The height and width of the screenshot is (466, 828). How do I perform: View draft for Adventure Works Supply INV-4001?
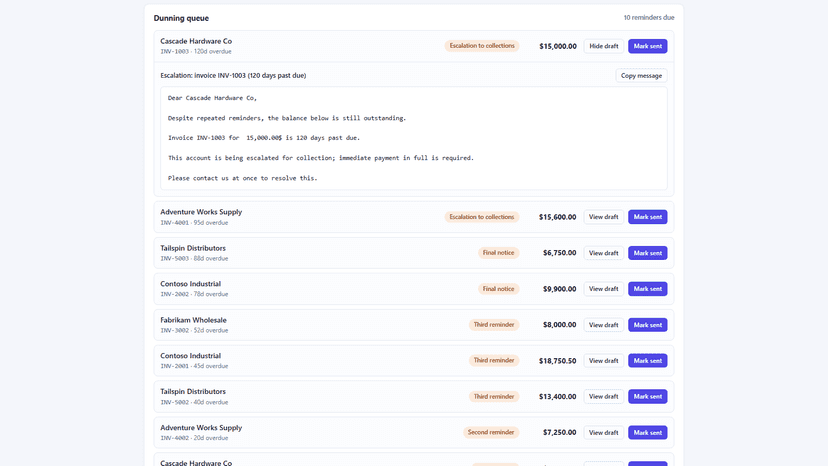coord(604,217)
